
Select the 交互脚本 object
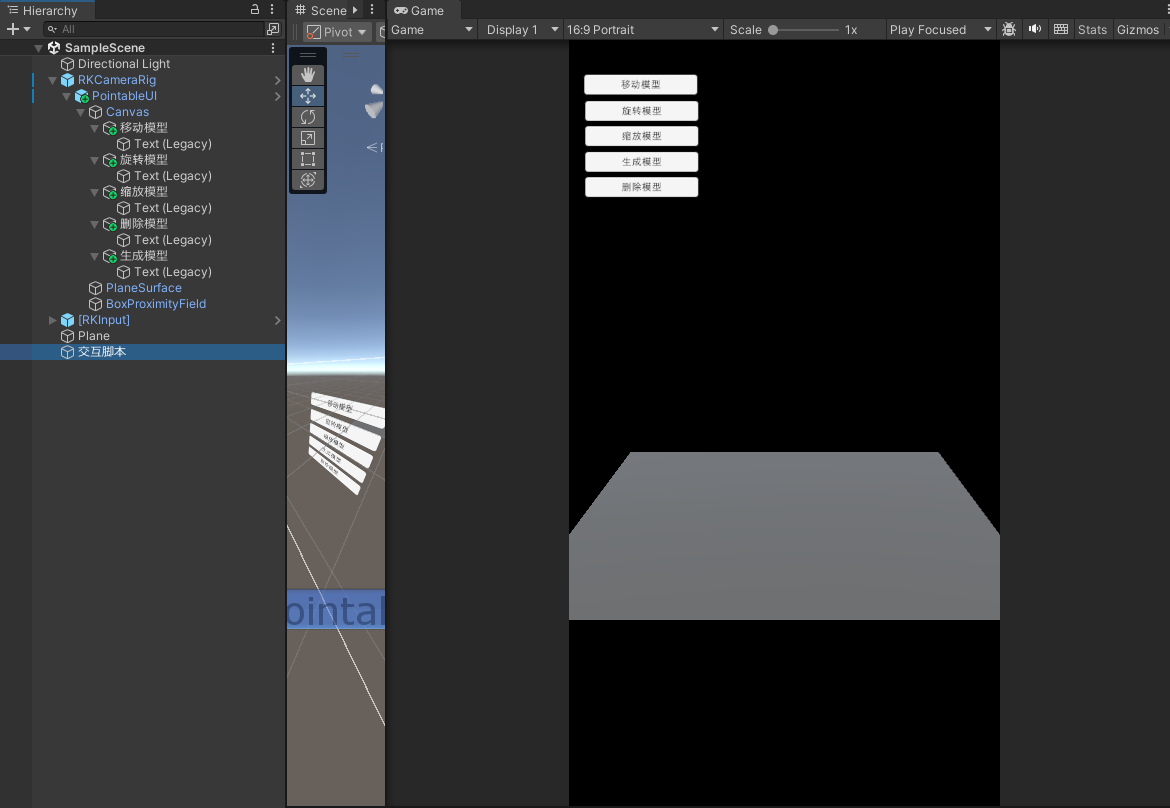101,352
